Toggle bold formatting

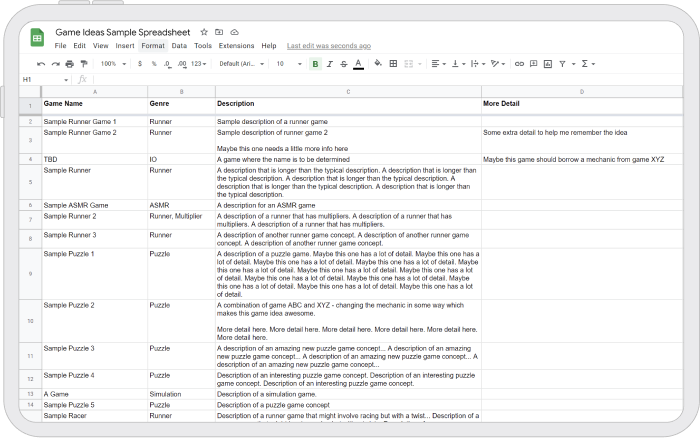[x=315, y=63]
